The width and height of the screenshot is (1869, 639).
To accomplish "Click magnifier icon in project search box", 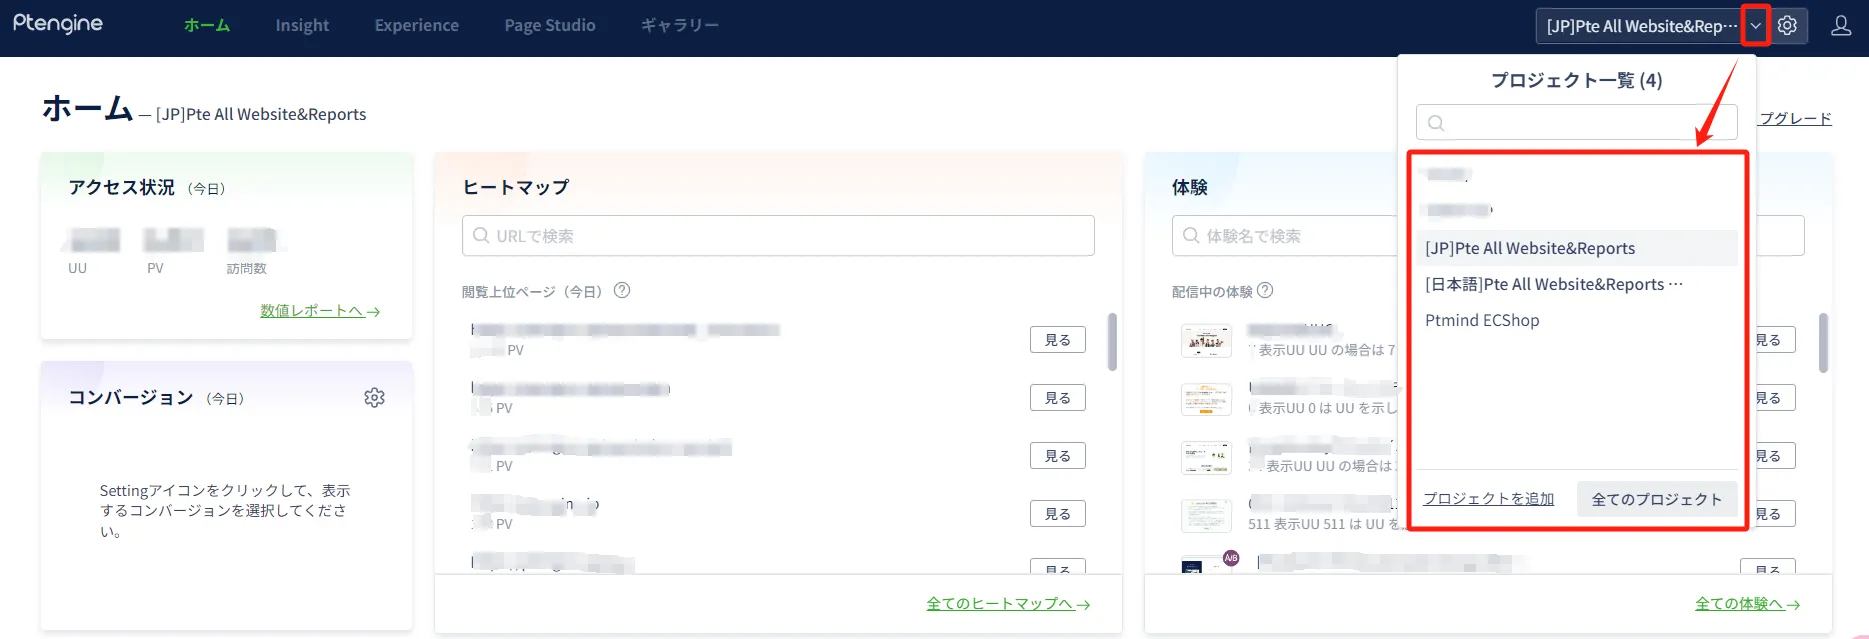I will (x=1436, y=123).
